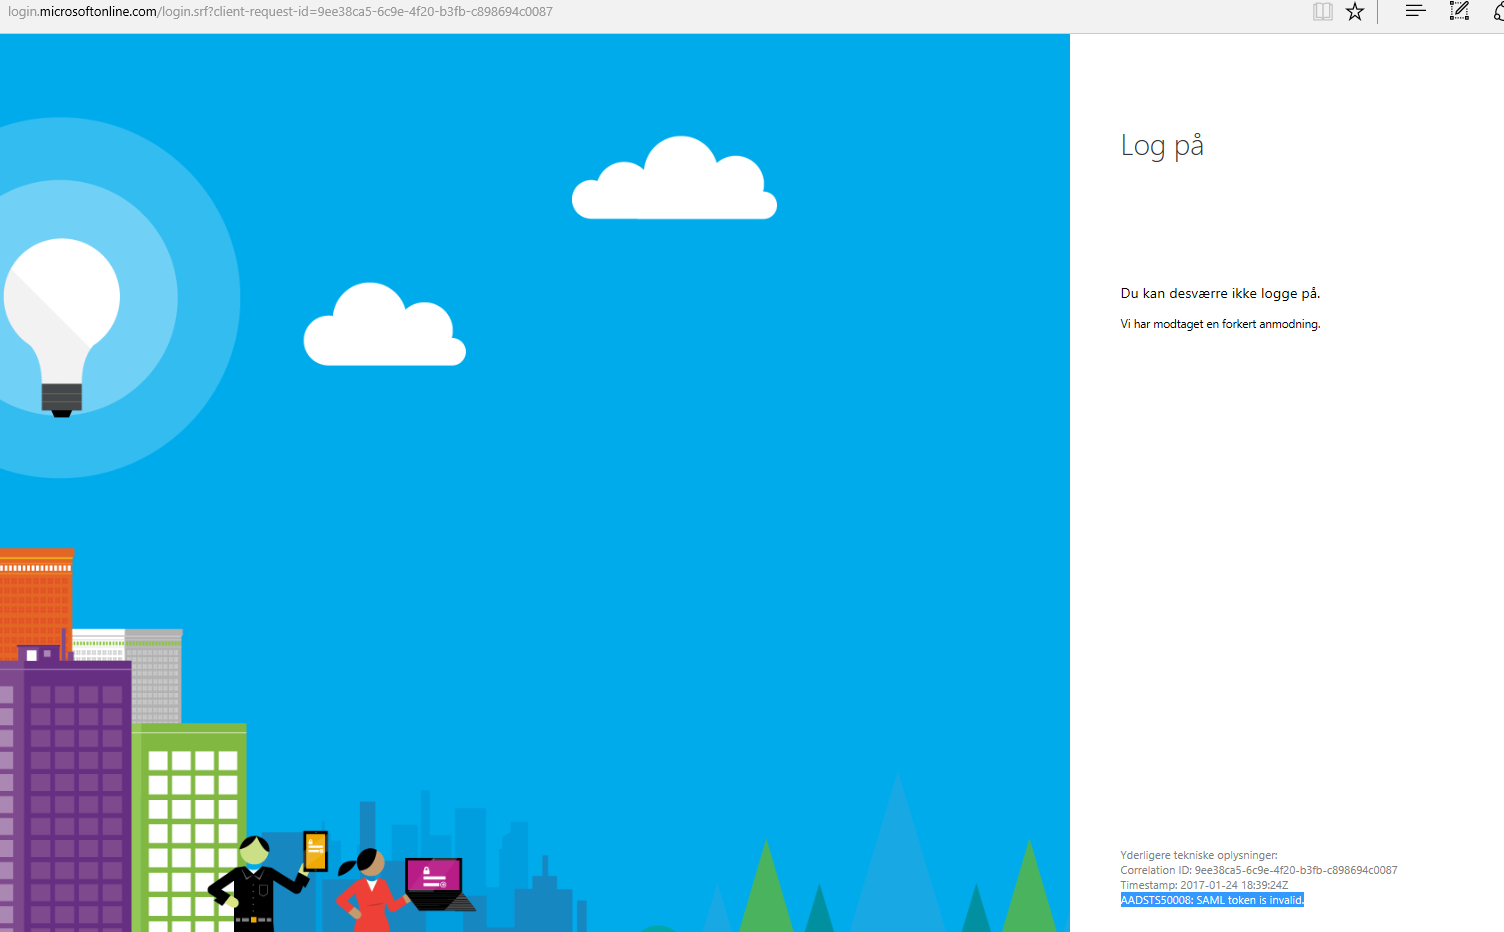Viewport: 1504px width, 932px height.
Task: Add page to favorites star
Action: (x=1355, y=12)
